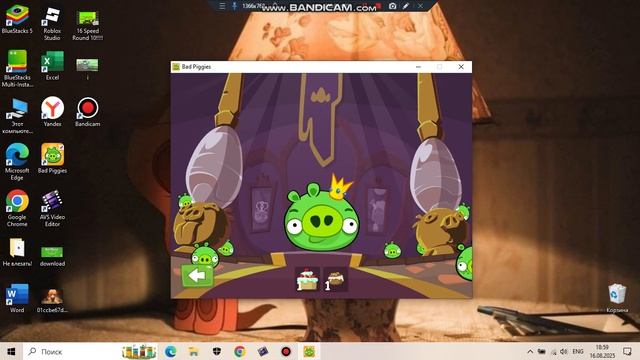The image size is (640, 360).
Task: Click the Bandicam overlay pin icon
Action: tap(234, 6)
